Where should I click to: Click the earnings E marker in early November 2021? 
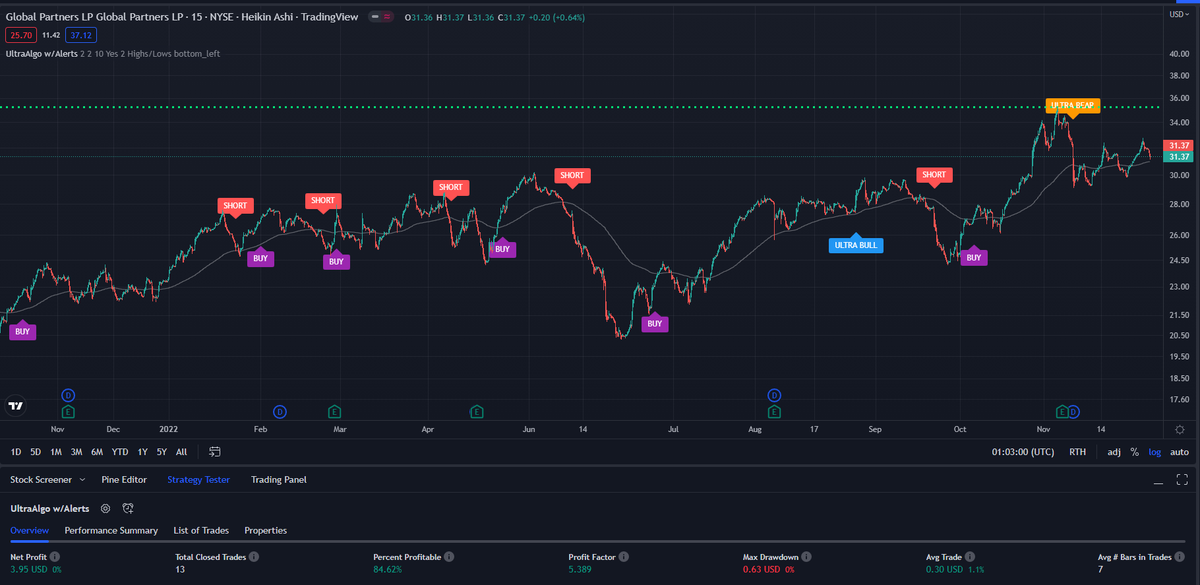point(68,411)
